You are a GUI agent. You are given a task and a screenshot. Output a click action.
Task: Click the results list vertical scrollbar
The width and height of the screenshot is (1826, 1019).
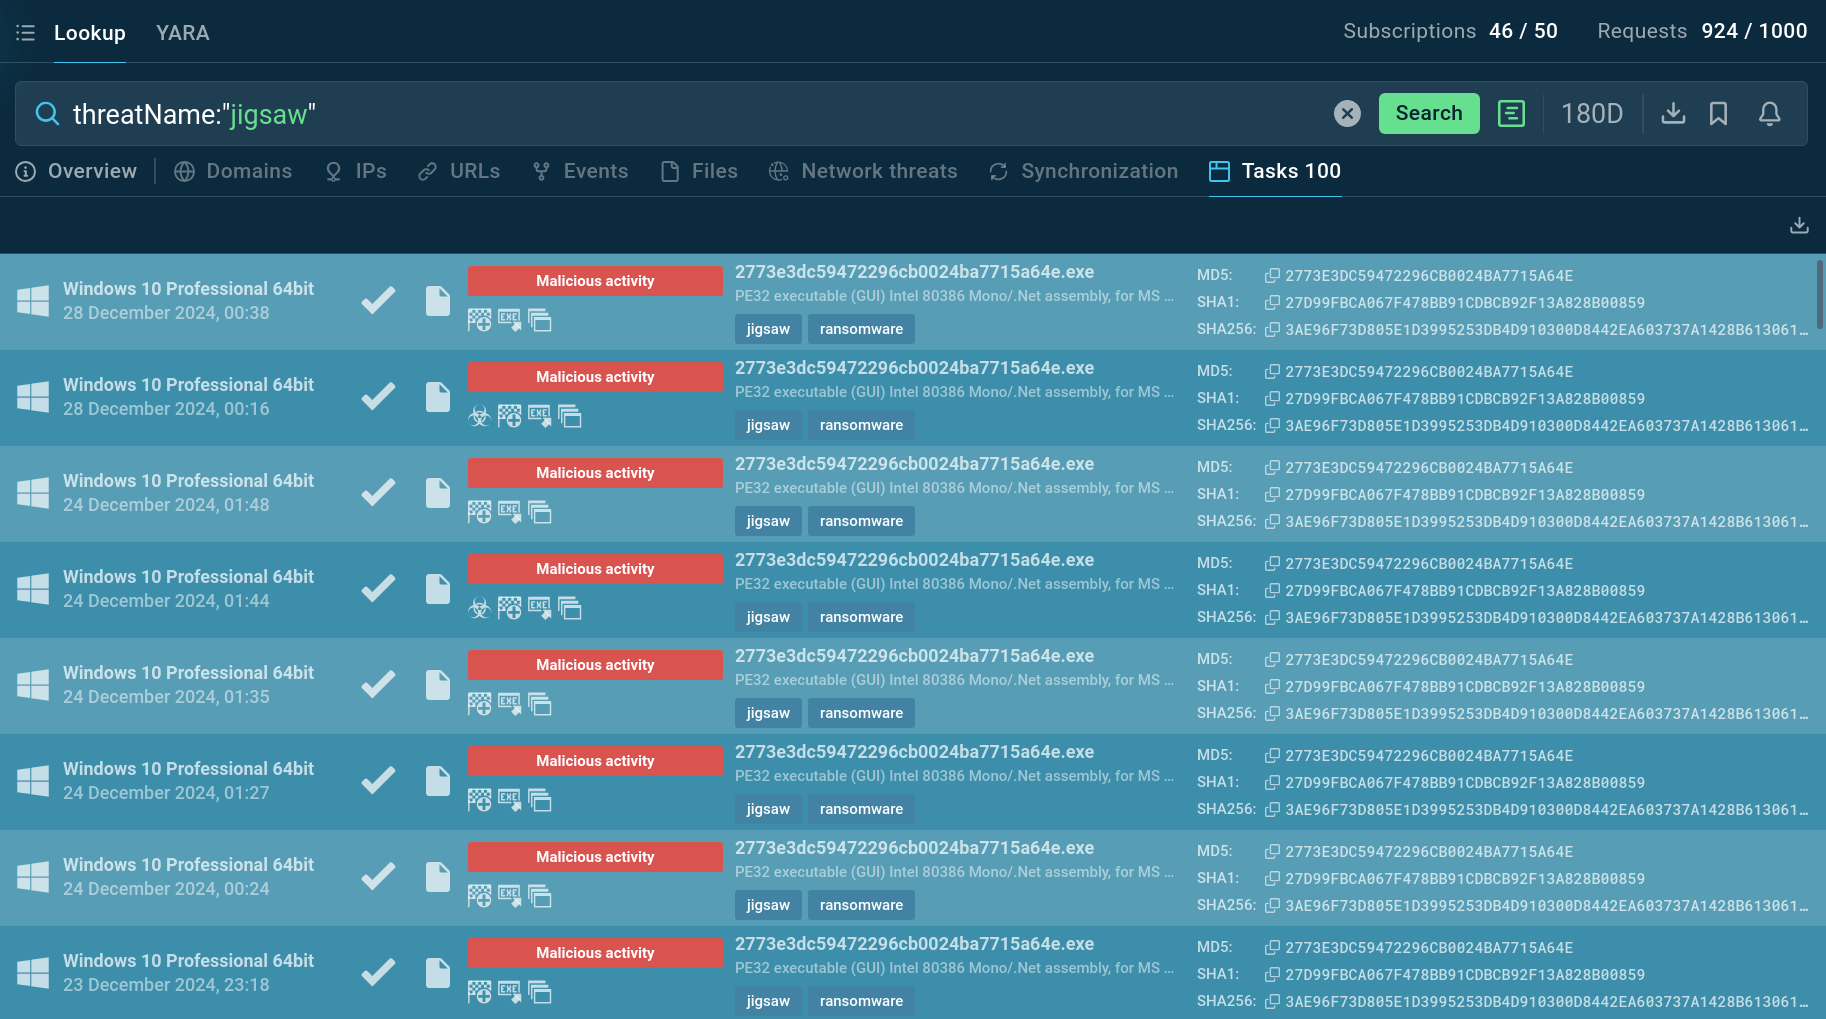[1819, 295]
